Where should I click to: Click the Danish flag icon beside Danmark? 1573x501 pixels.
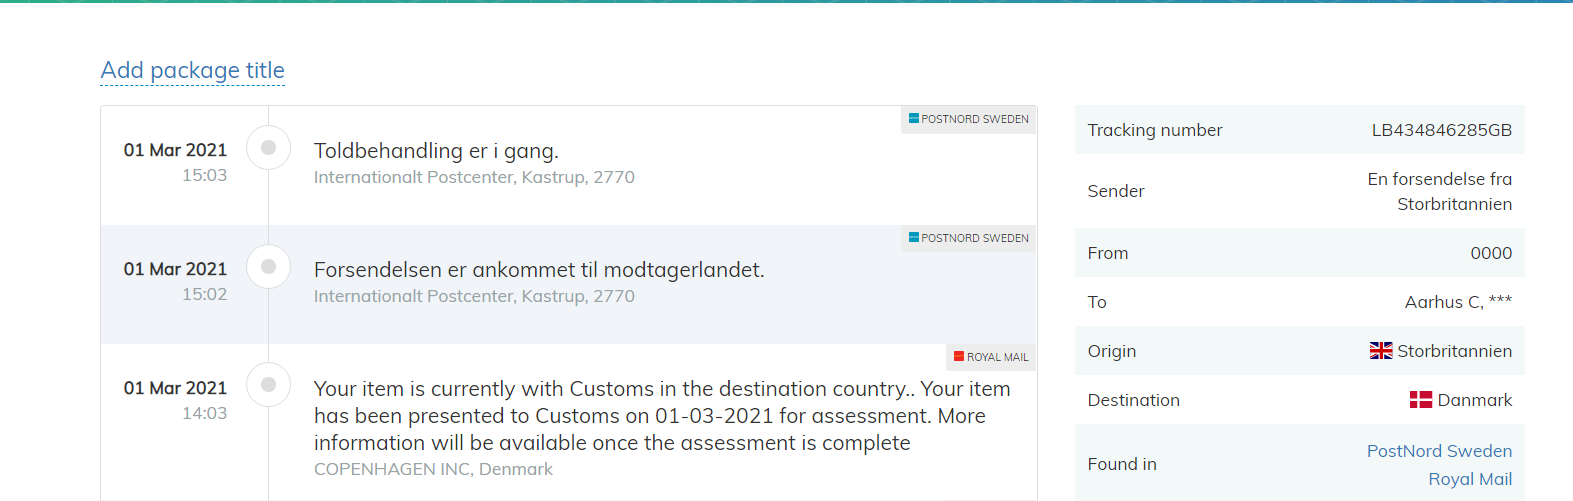1421,400
